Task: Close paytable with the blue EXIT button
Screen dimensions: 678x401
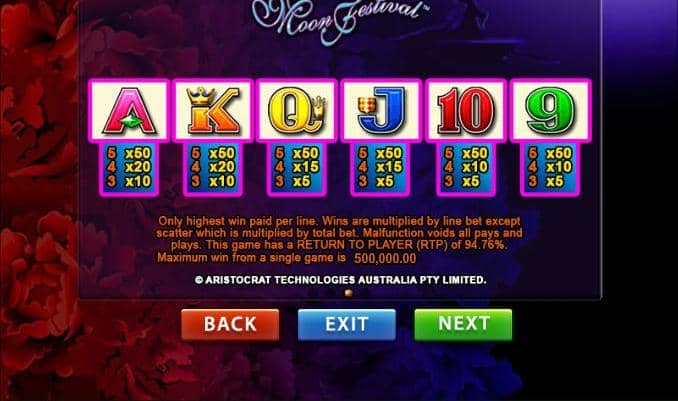Action: (347, 324)
